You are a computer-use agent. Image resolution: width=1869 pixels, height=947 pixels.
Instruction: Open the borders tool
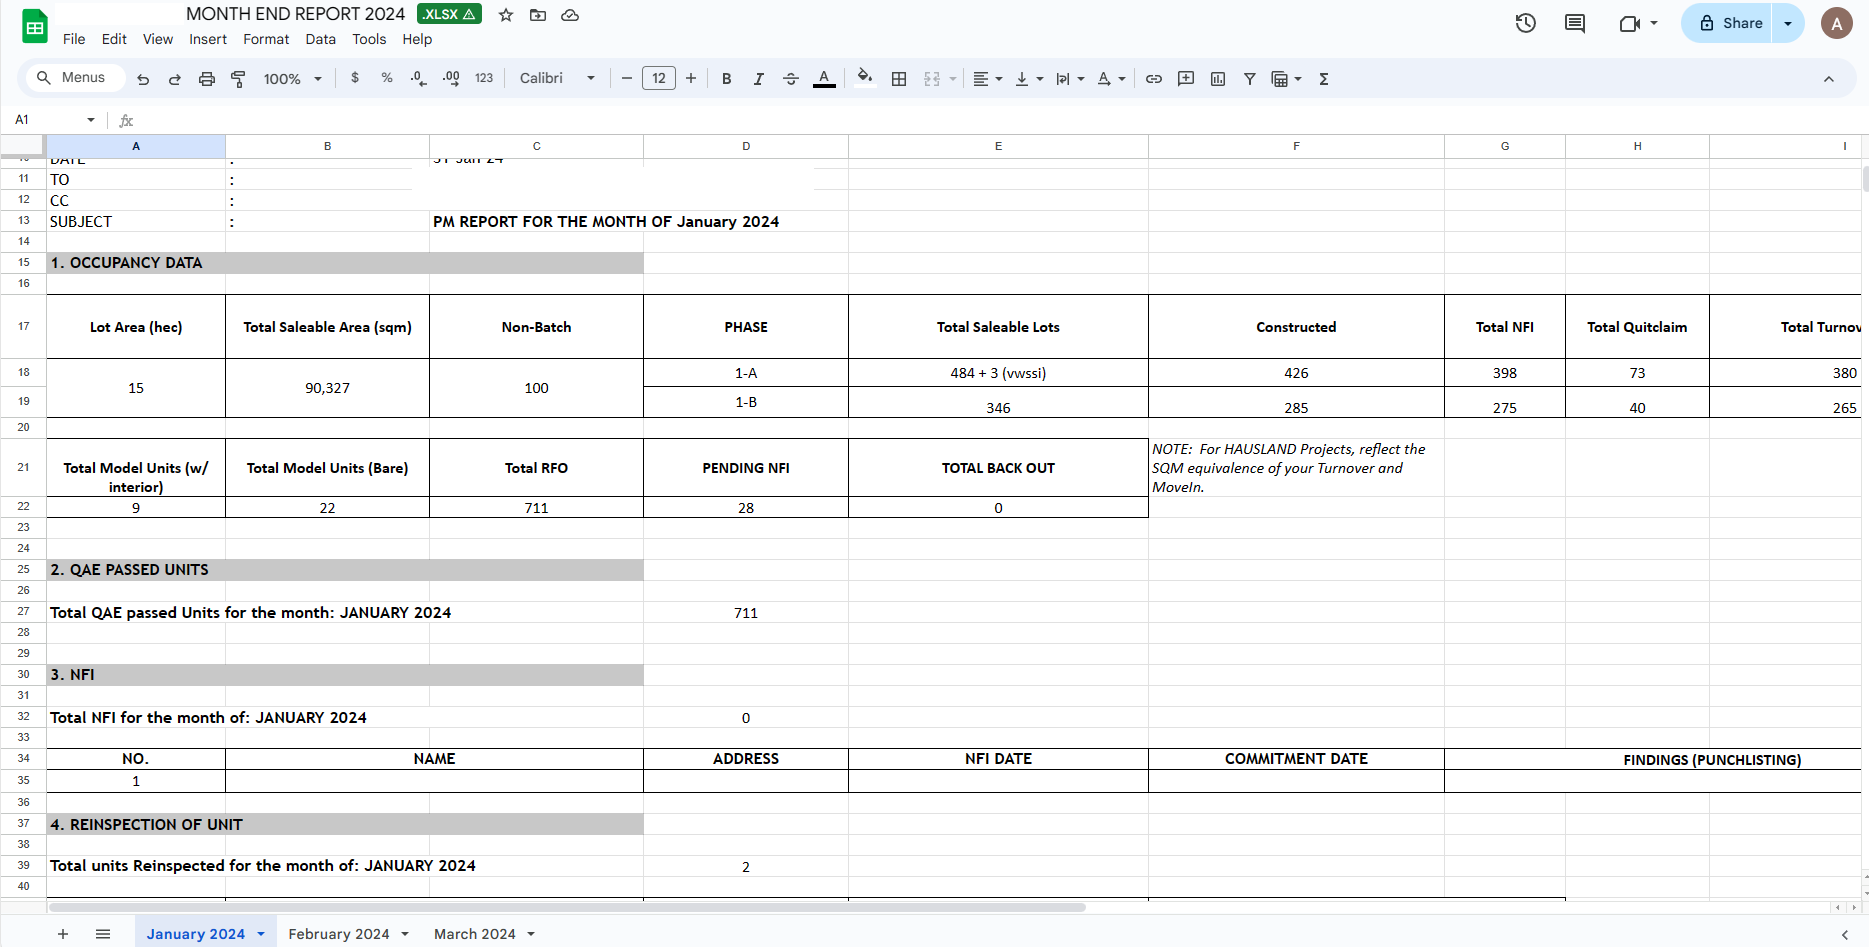coord(899,79)
